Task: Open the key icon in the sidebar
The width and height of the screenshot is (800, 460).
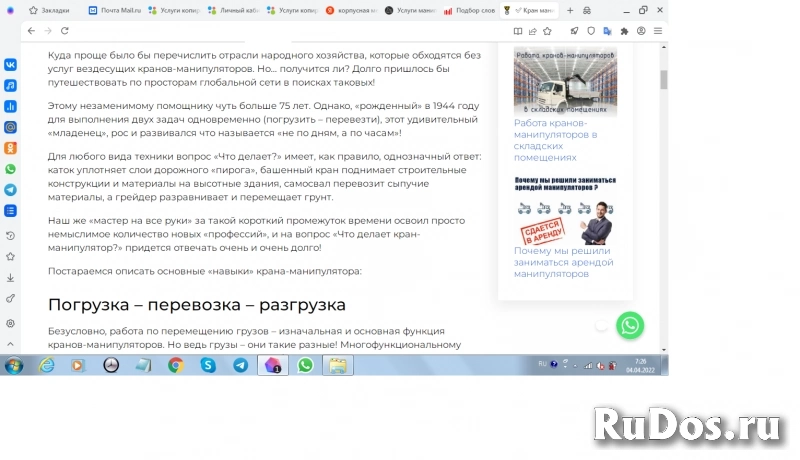Action: pyautogui.click(x=10, y=298)
